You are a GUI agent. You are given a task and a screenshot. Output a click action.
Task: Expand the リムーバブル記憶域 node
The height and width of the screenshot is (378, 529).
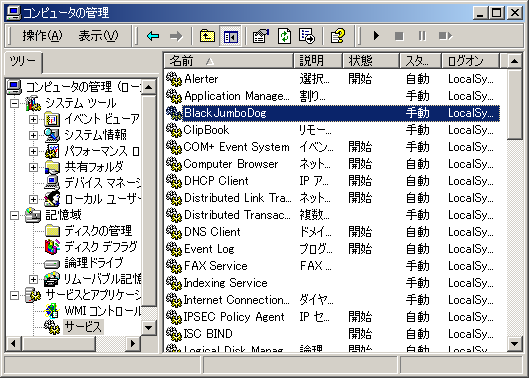pyautogui.click(x=33, y=279)
